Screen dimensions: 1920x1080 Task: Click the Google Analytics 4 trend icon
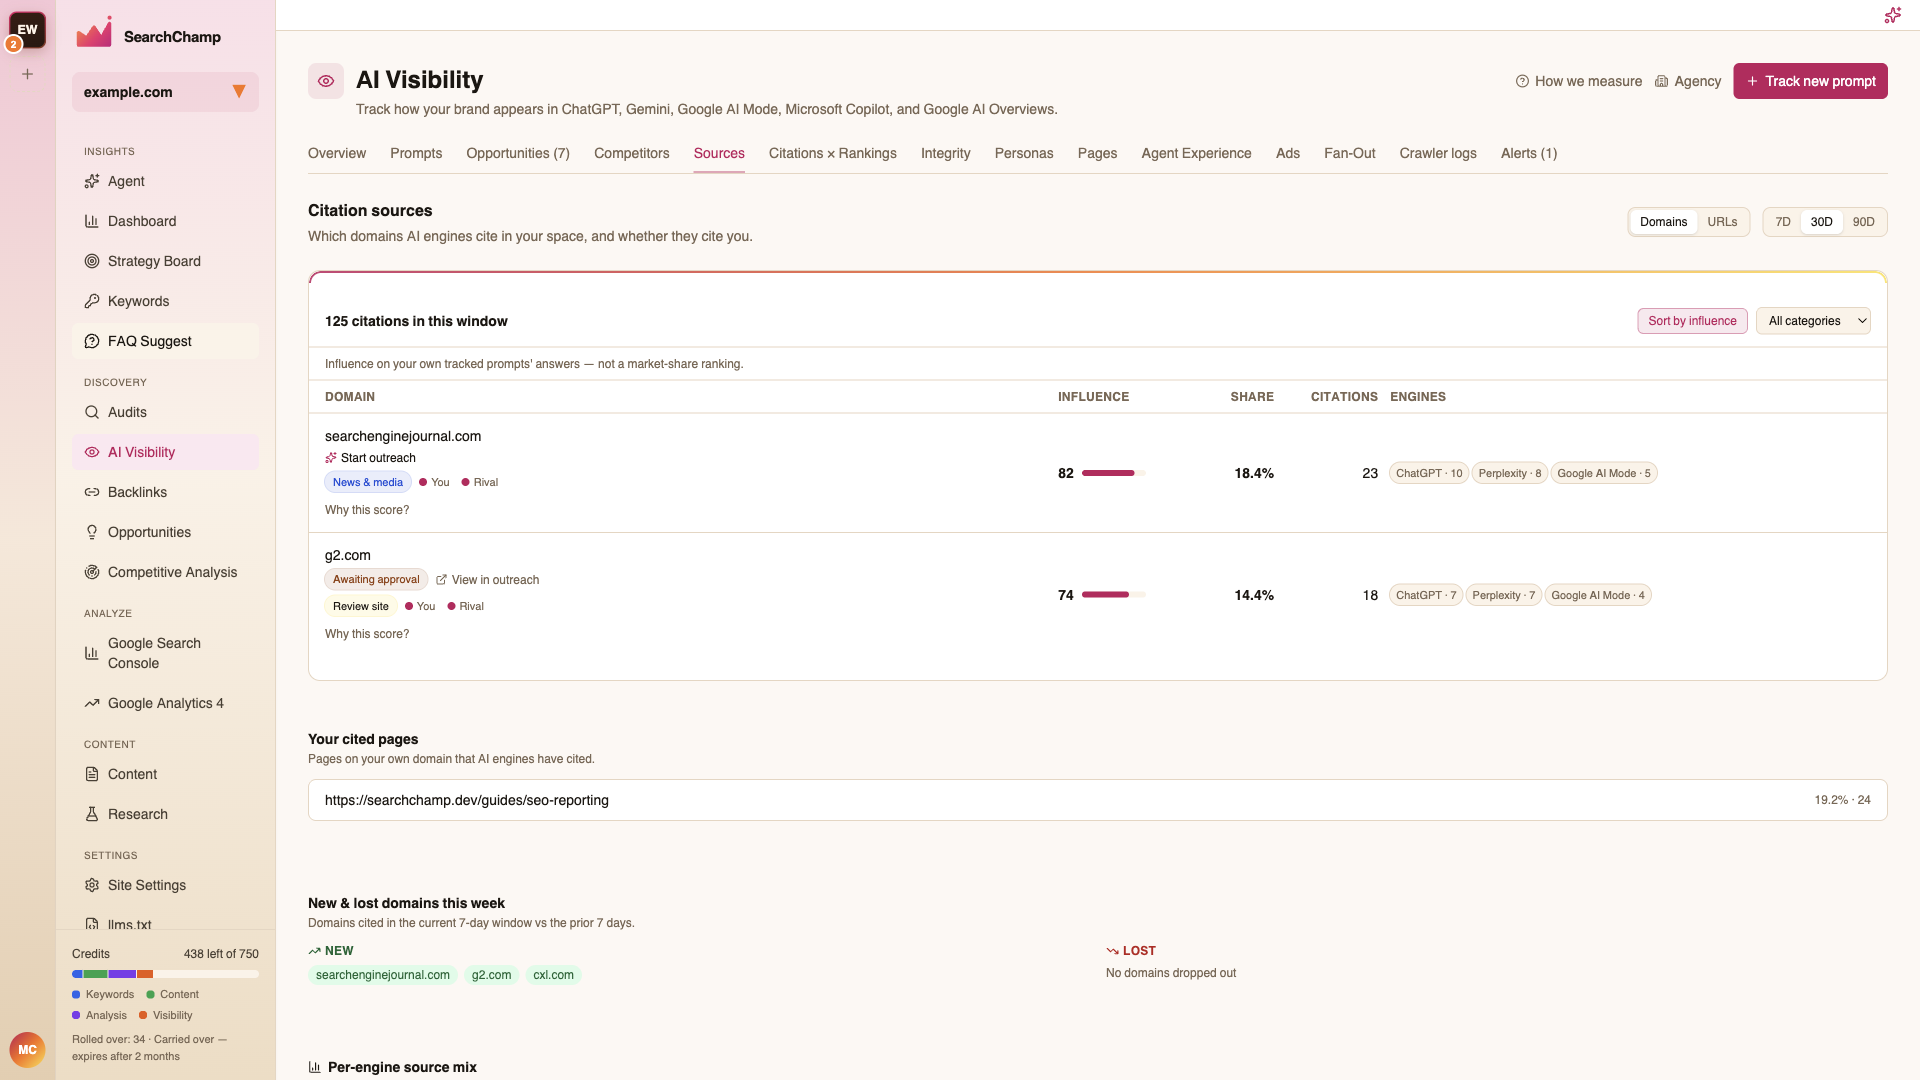point(92,703)
